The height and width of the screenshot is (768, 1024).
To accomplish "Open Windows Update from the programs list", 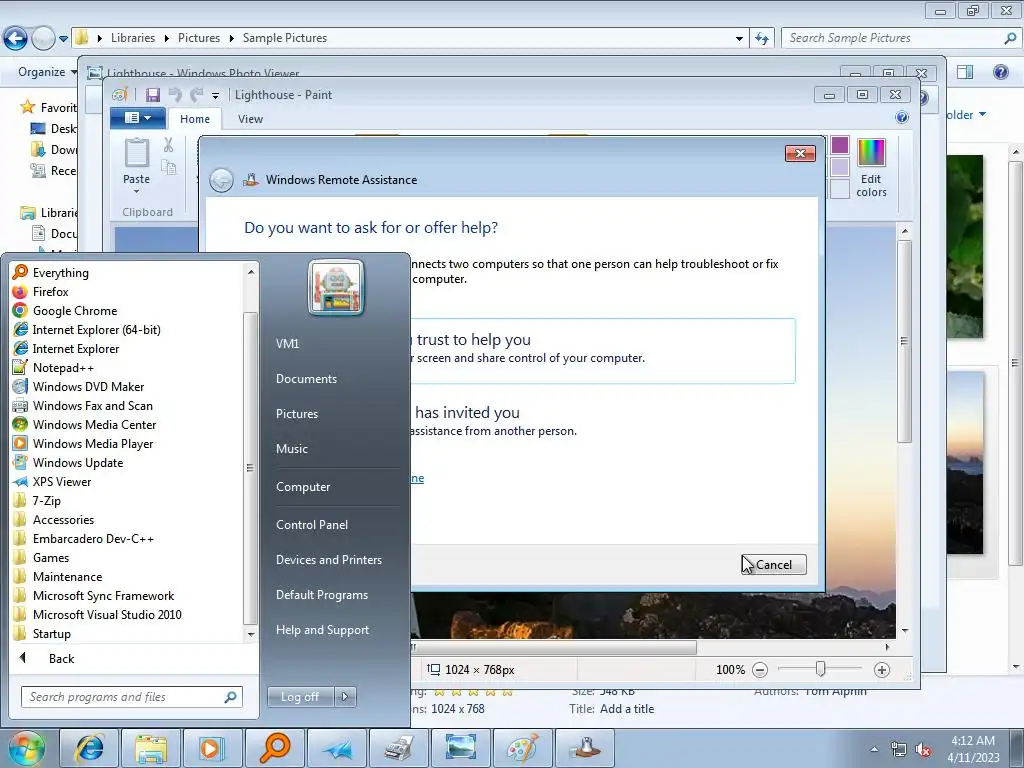I will [68, 462].
